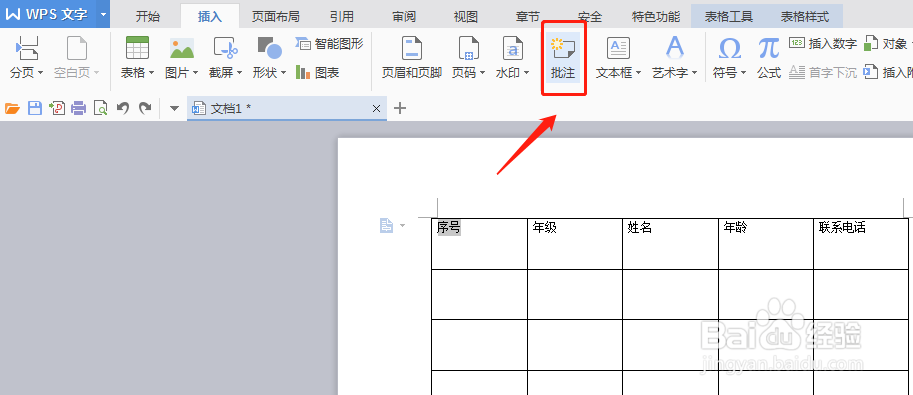
Task: Expand the 图片 dropdown arrow
Action: click(x=196, y=73)
